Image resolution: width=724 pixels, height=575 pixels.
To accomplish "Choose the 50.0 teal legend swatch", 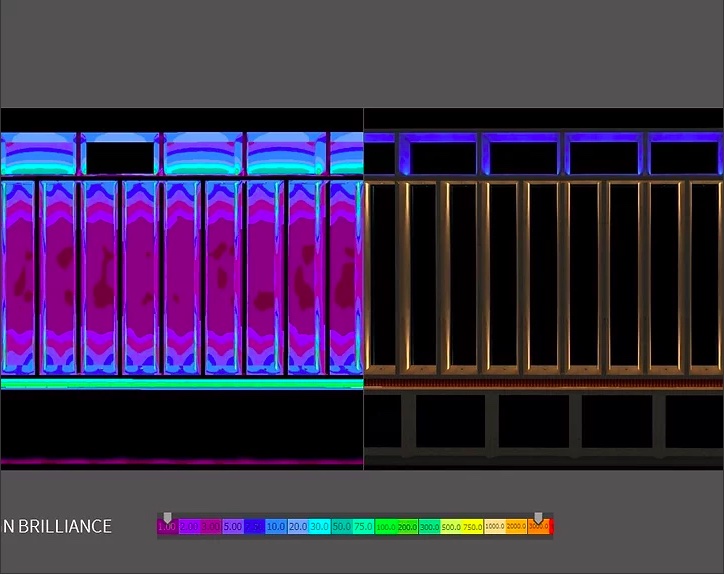I will coord(342,527).
